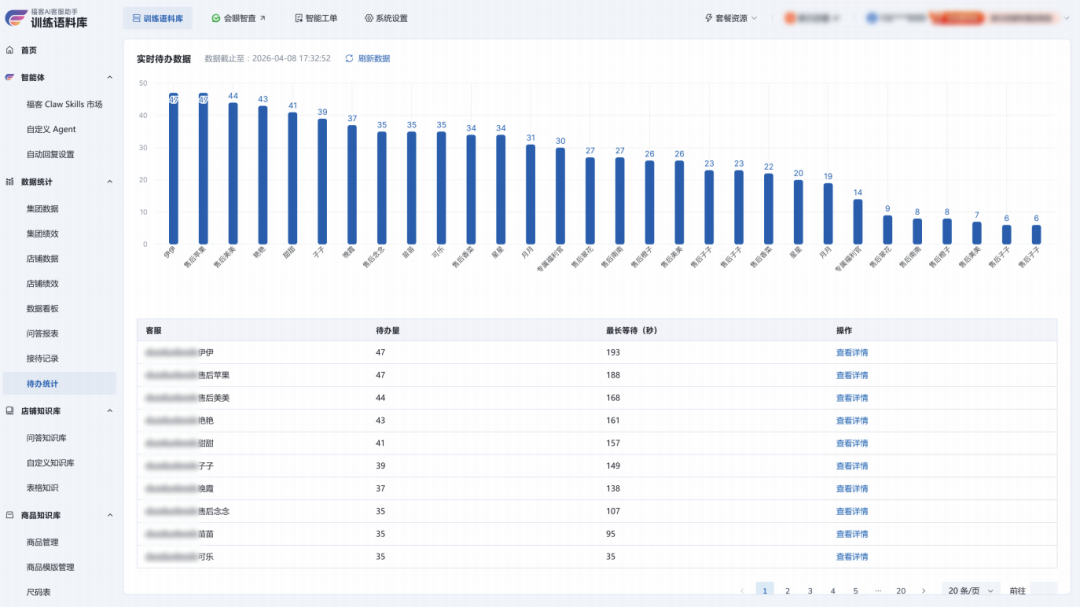This screenshot has width=1080, height=607.
Task: Go to page 2 in pagination
Action: point(787,591)
